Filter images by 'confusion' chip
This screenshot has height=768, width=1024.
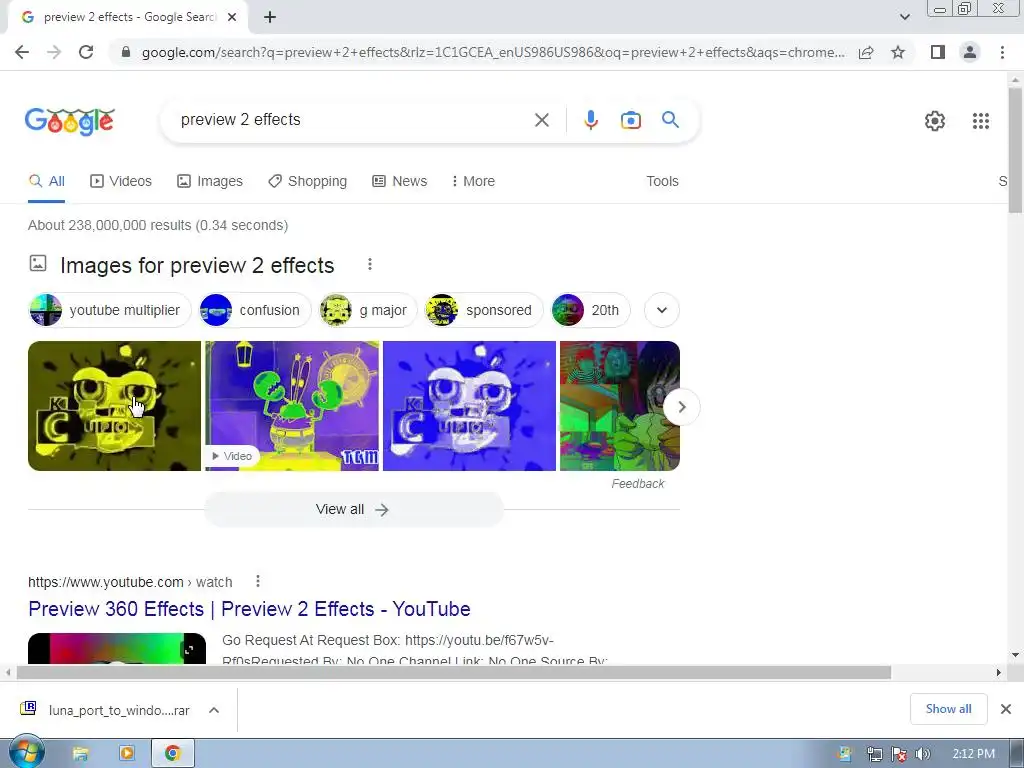tap(255, 310)
